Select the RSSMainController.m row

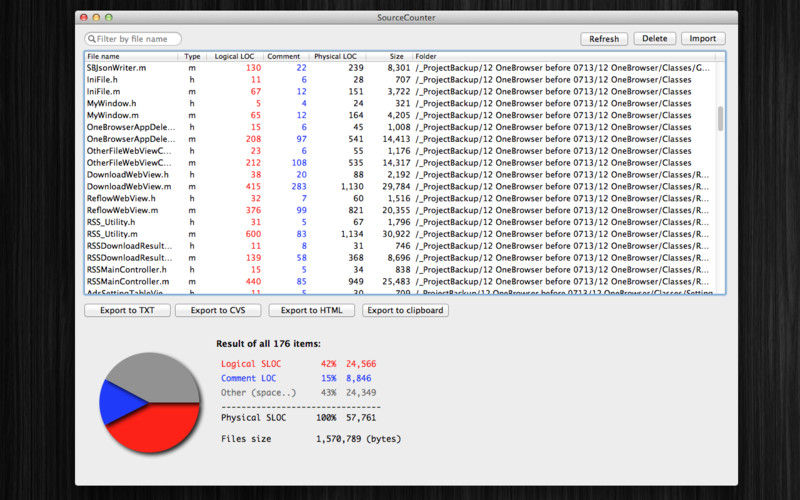pyautogui.click(x=400, y=281)
